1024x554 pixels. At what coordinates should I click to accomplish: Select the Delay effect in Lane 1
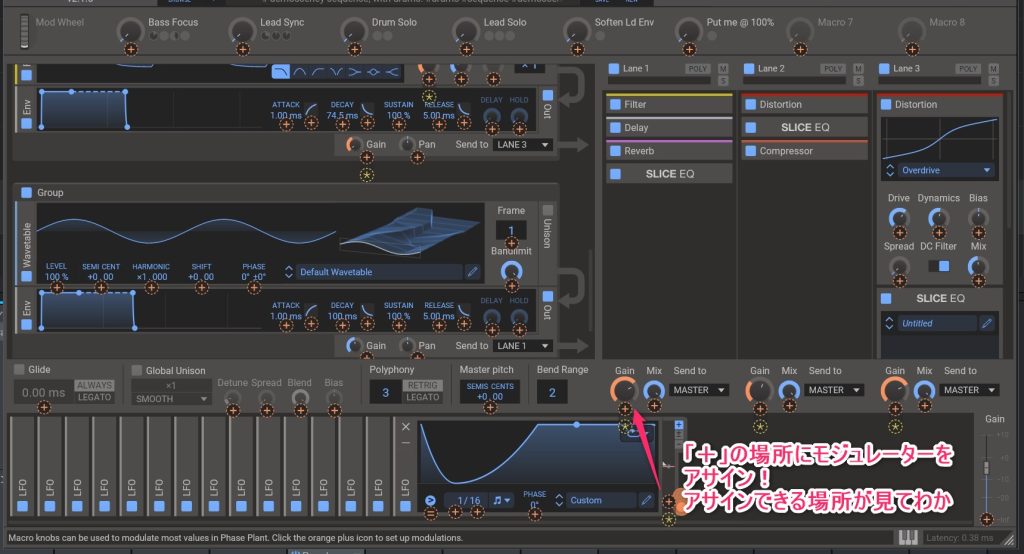tap(636, 128)
